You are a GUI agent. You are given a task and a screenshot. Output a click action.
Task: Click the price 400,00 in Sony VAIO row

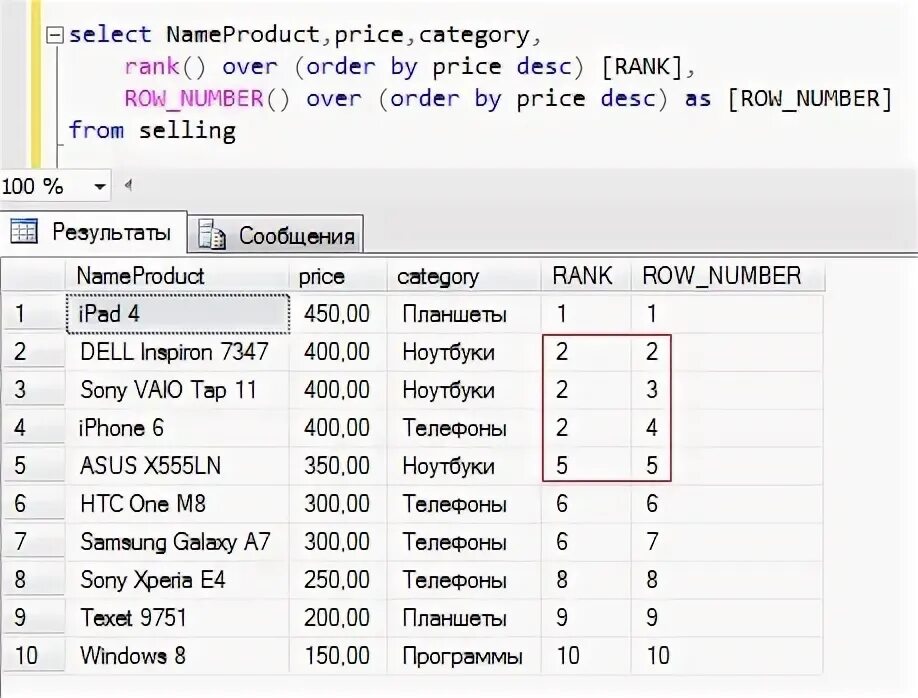337,390
